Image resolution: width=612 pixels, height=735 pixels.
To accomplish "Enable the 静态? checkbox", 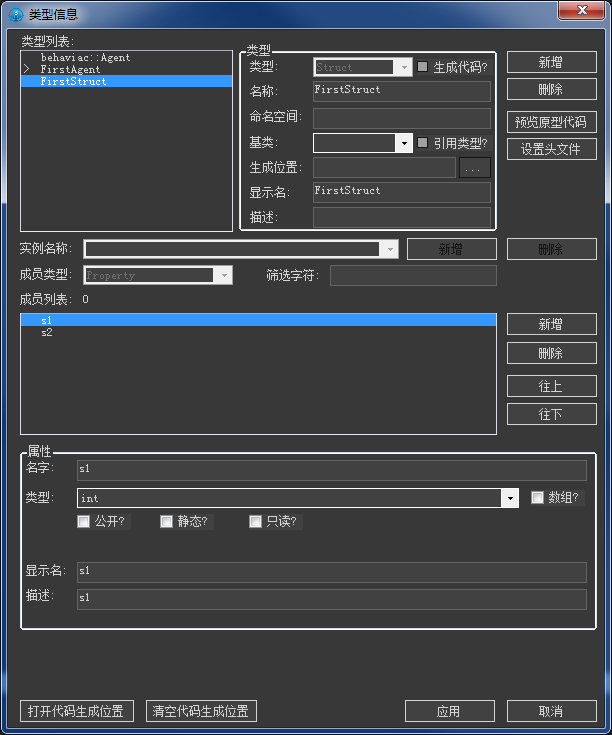I will (166, 521).
